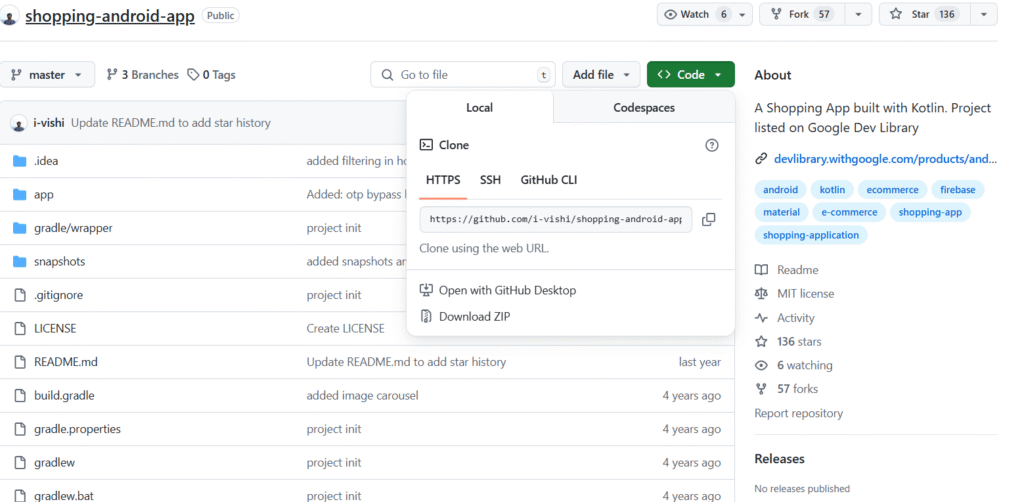Open the devlibrary.withgoogle.com link
This screenshot has width=1024, height=502.
coord(886,159)
